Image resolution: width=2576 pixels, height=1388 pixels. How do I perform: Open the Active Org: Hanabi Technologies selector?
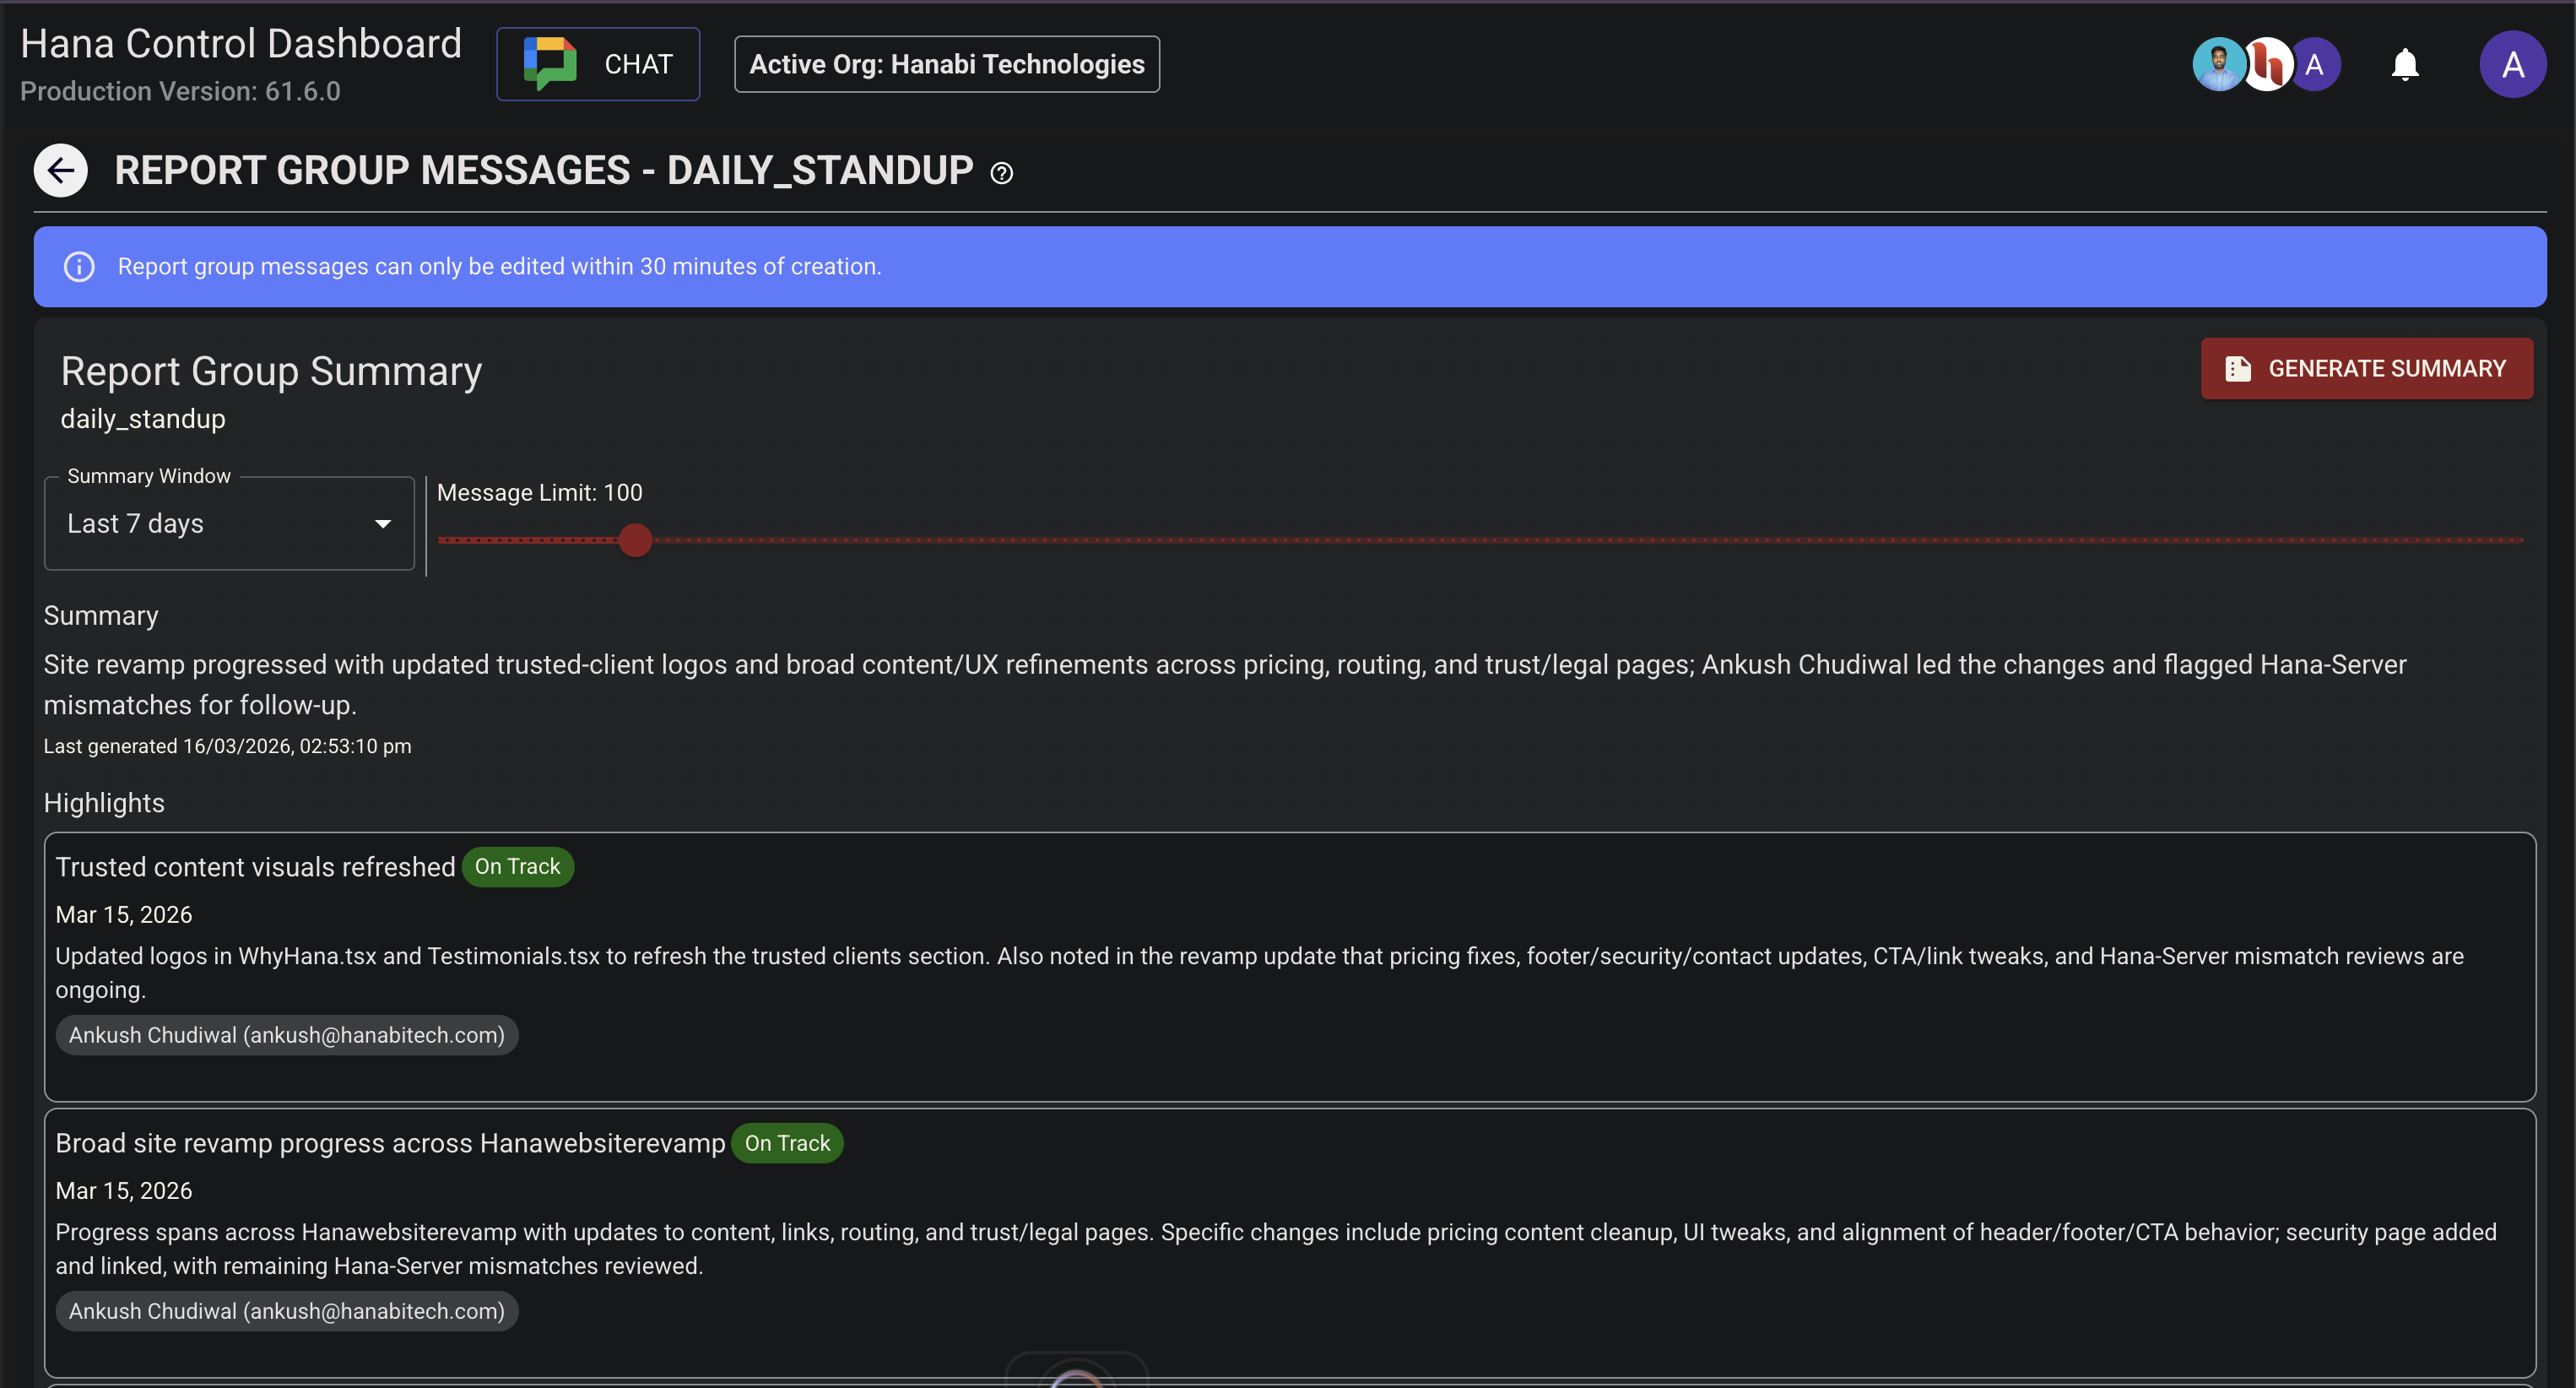(x=945, y=64)
